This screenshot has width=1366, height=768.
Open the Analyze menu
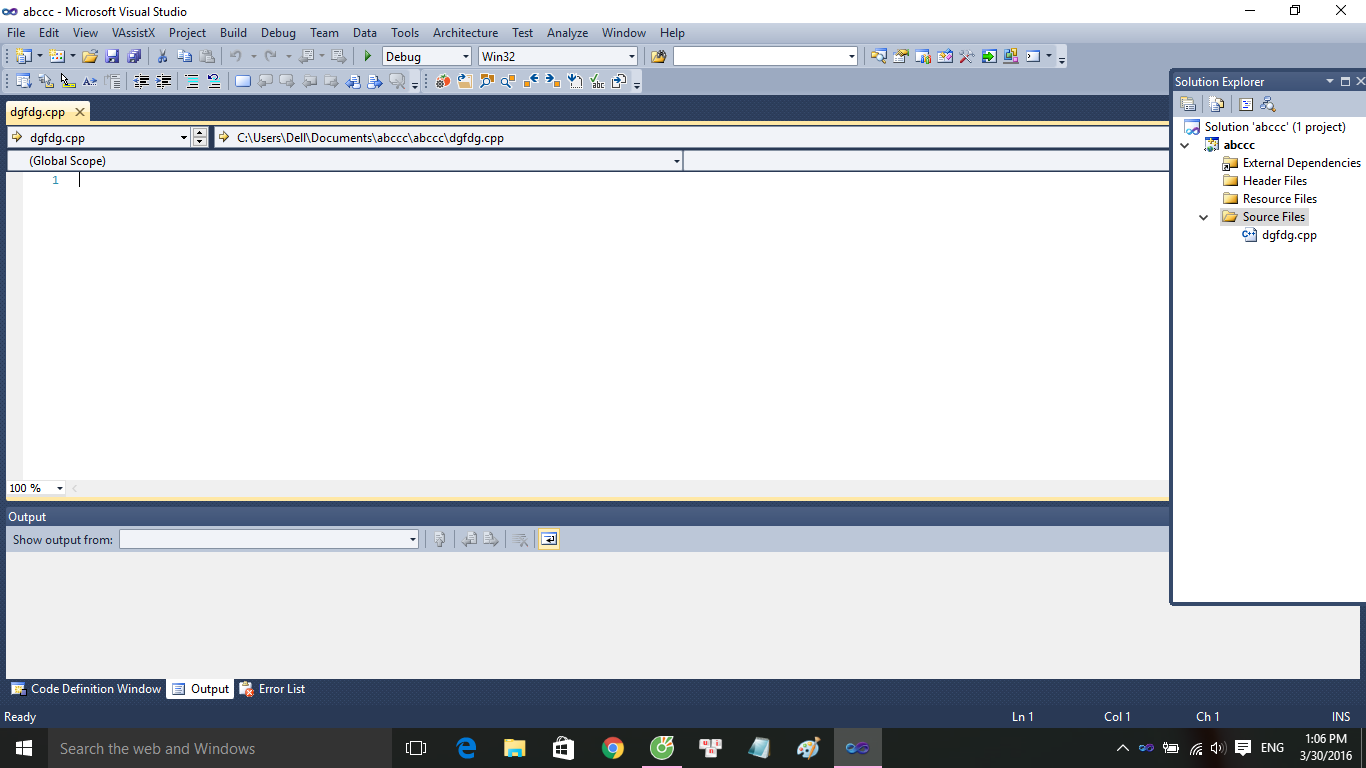coord(567,33)
